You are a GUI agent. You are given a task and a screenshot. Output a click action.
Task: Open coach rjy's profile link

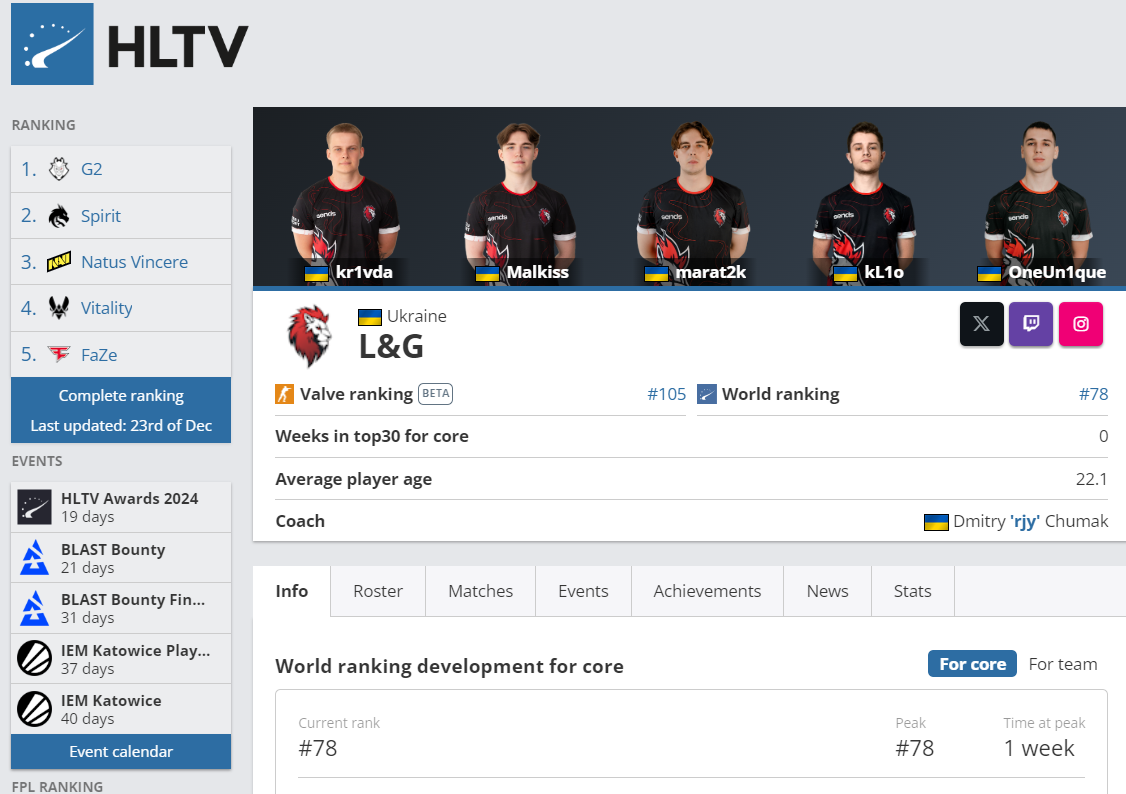point(1024,521)
